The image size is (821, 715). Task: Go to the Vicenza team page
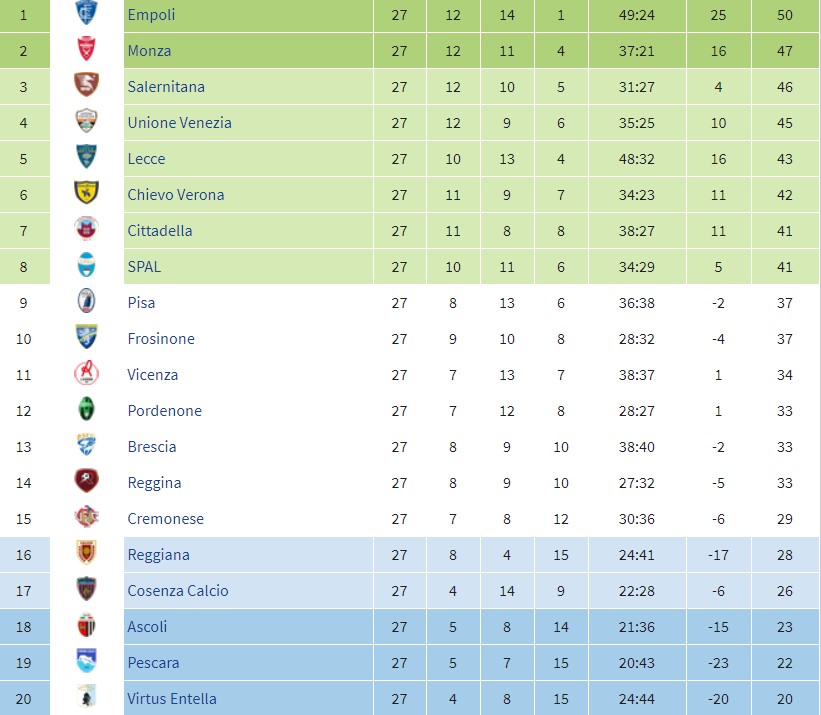(x=153, y=375)
